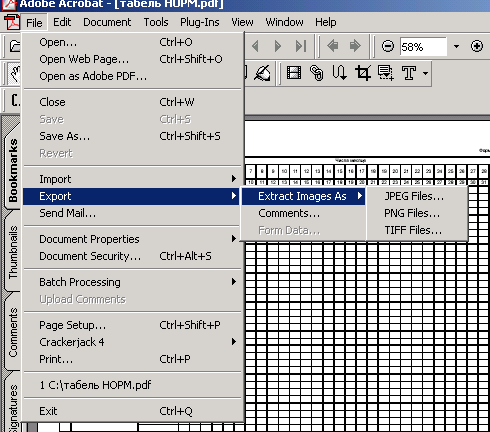Screen dimensions: 490x432
Task: Choose Page Setup... entry
Action: (x=131, y=325)
